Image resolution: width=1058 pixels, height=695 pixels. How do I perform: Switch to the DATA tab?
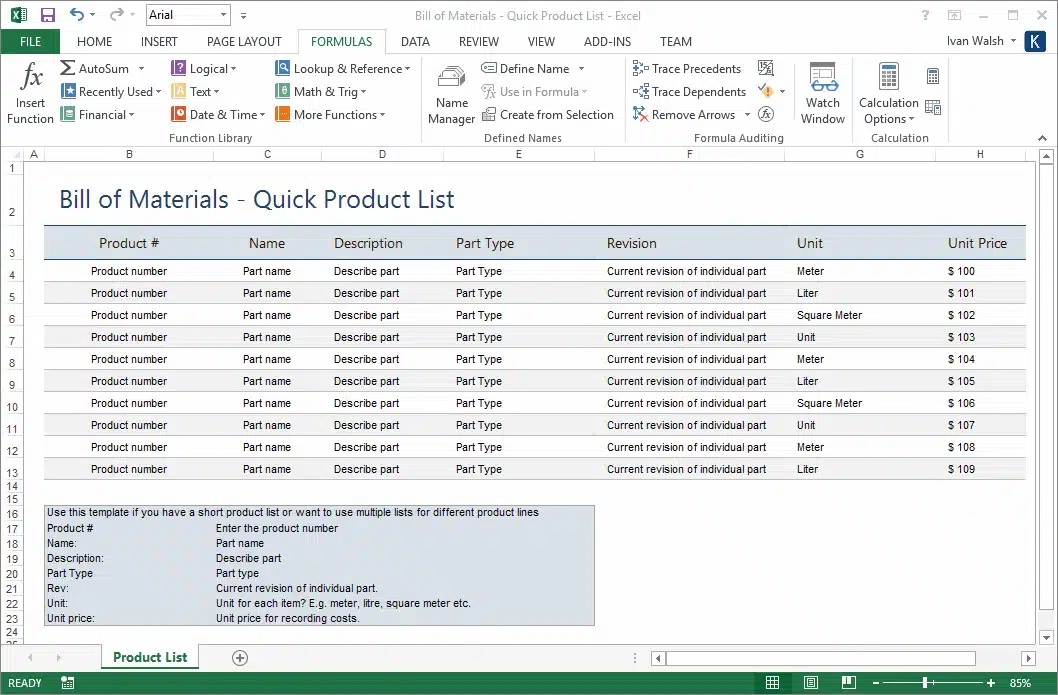point(416,41)
